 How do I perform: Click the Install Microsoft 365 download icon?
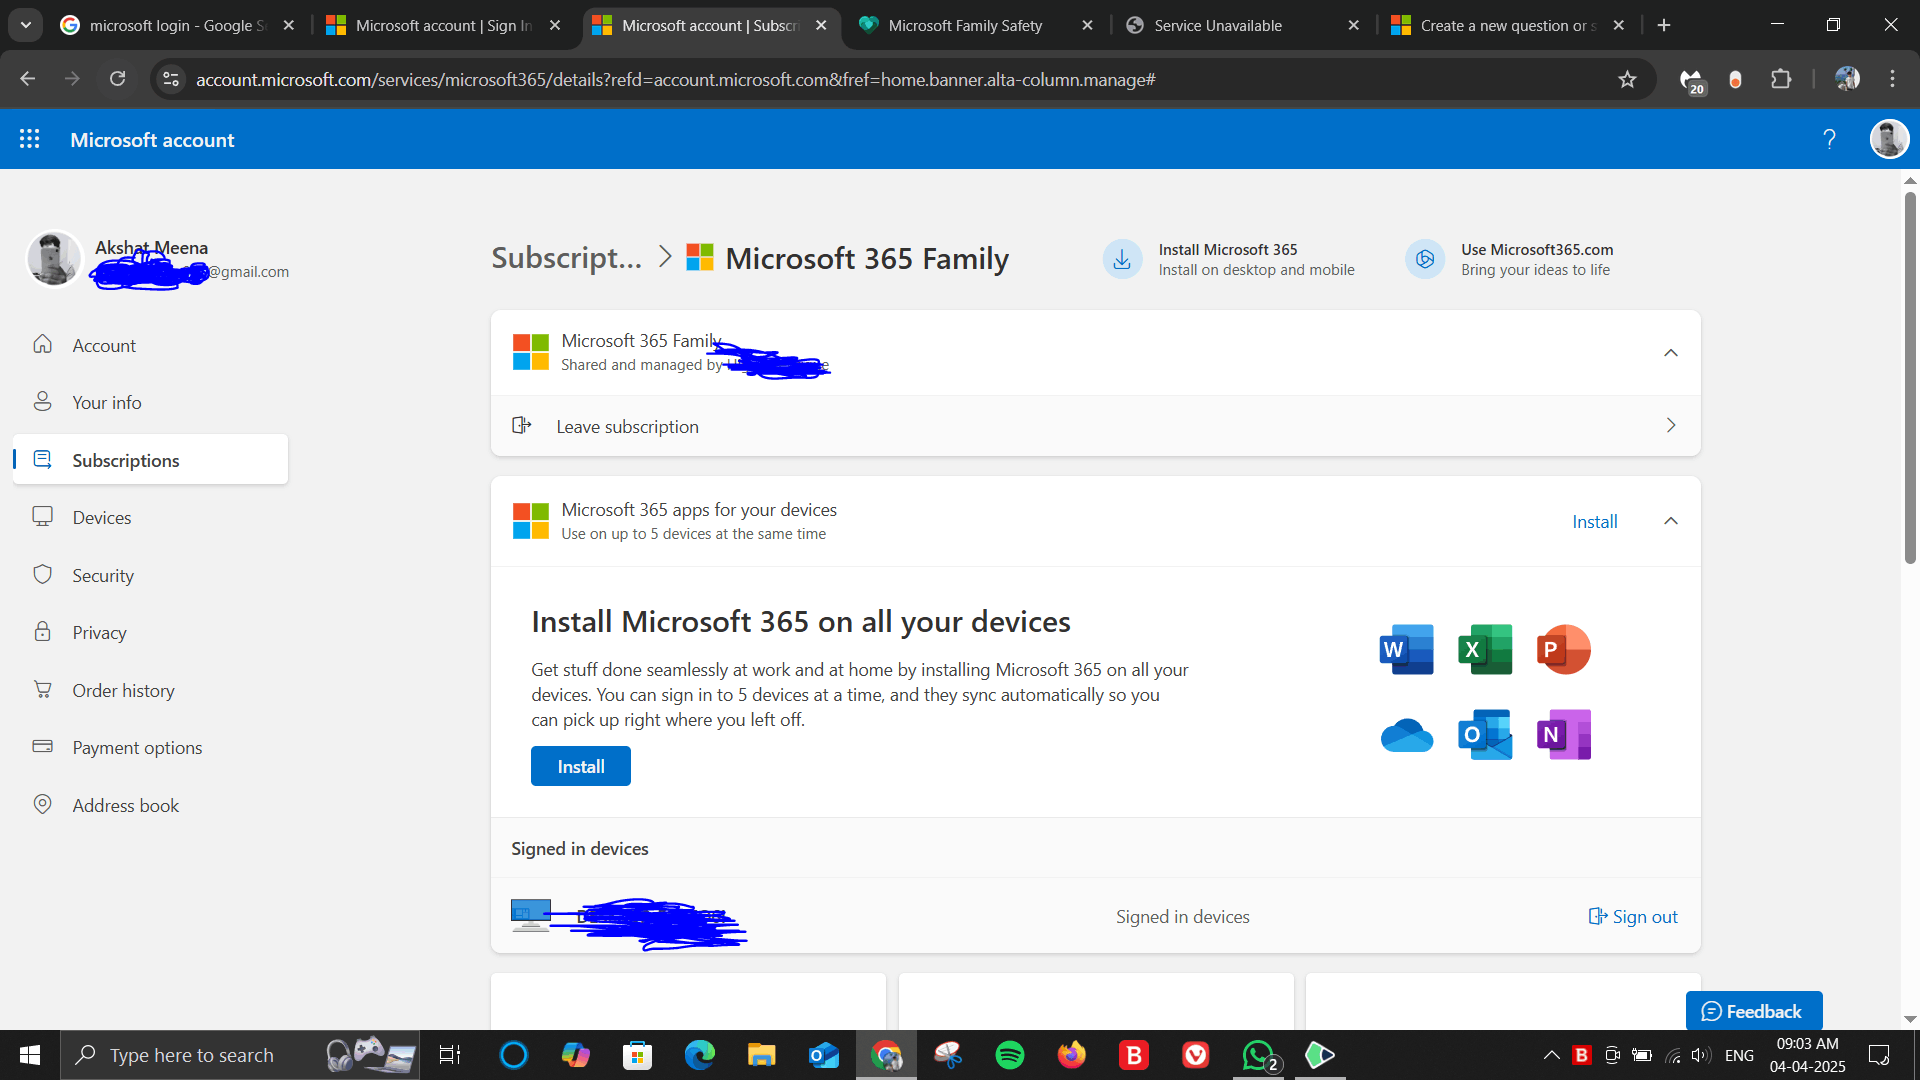pyautogui.click(x=1122, y=259)
